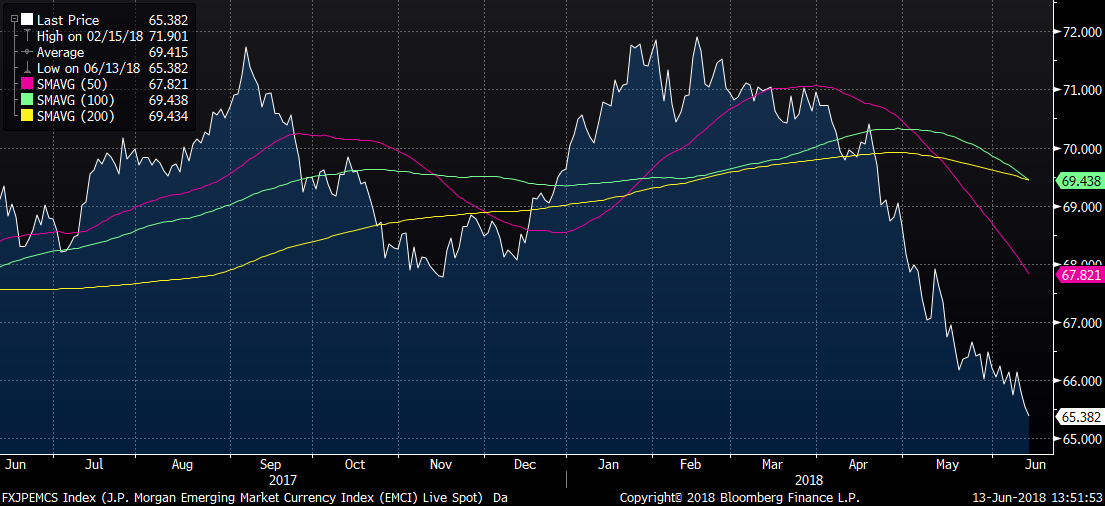Select the green SMAVG (100) swatch
The height and width of the screenshot is (506, 1105).
click(27, 100)
